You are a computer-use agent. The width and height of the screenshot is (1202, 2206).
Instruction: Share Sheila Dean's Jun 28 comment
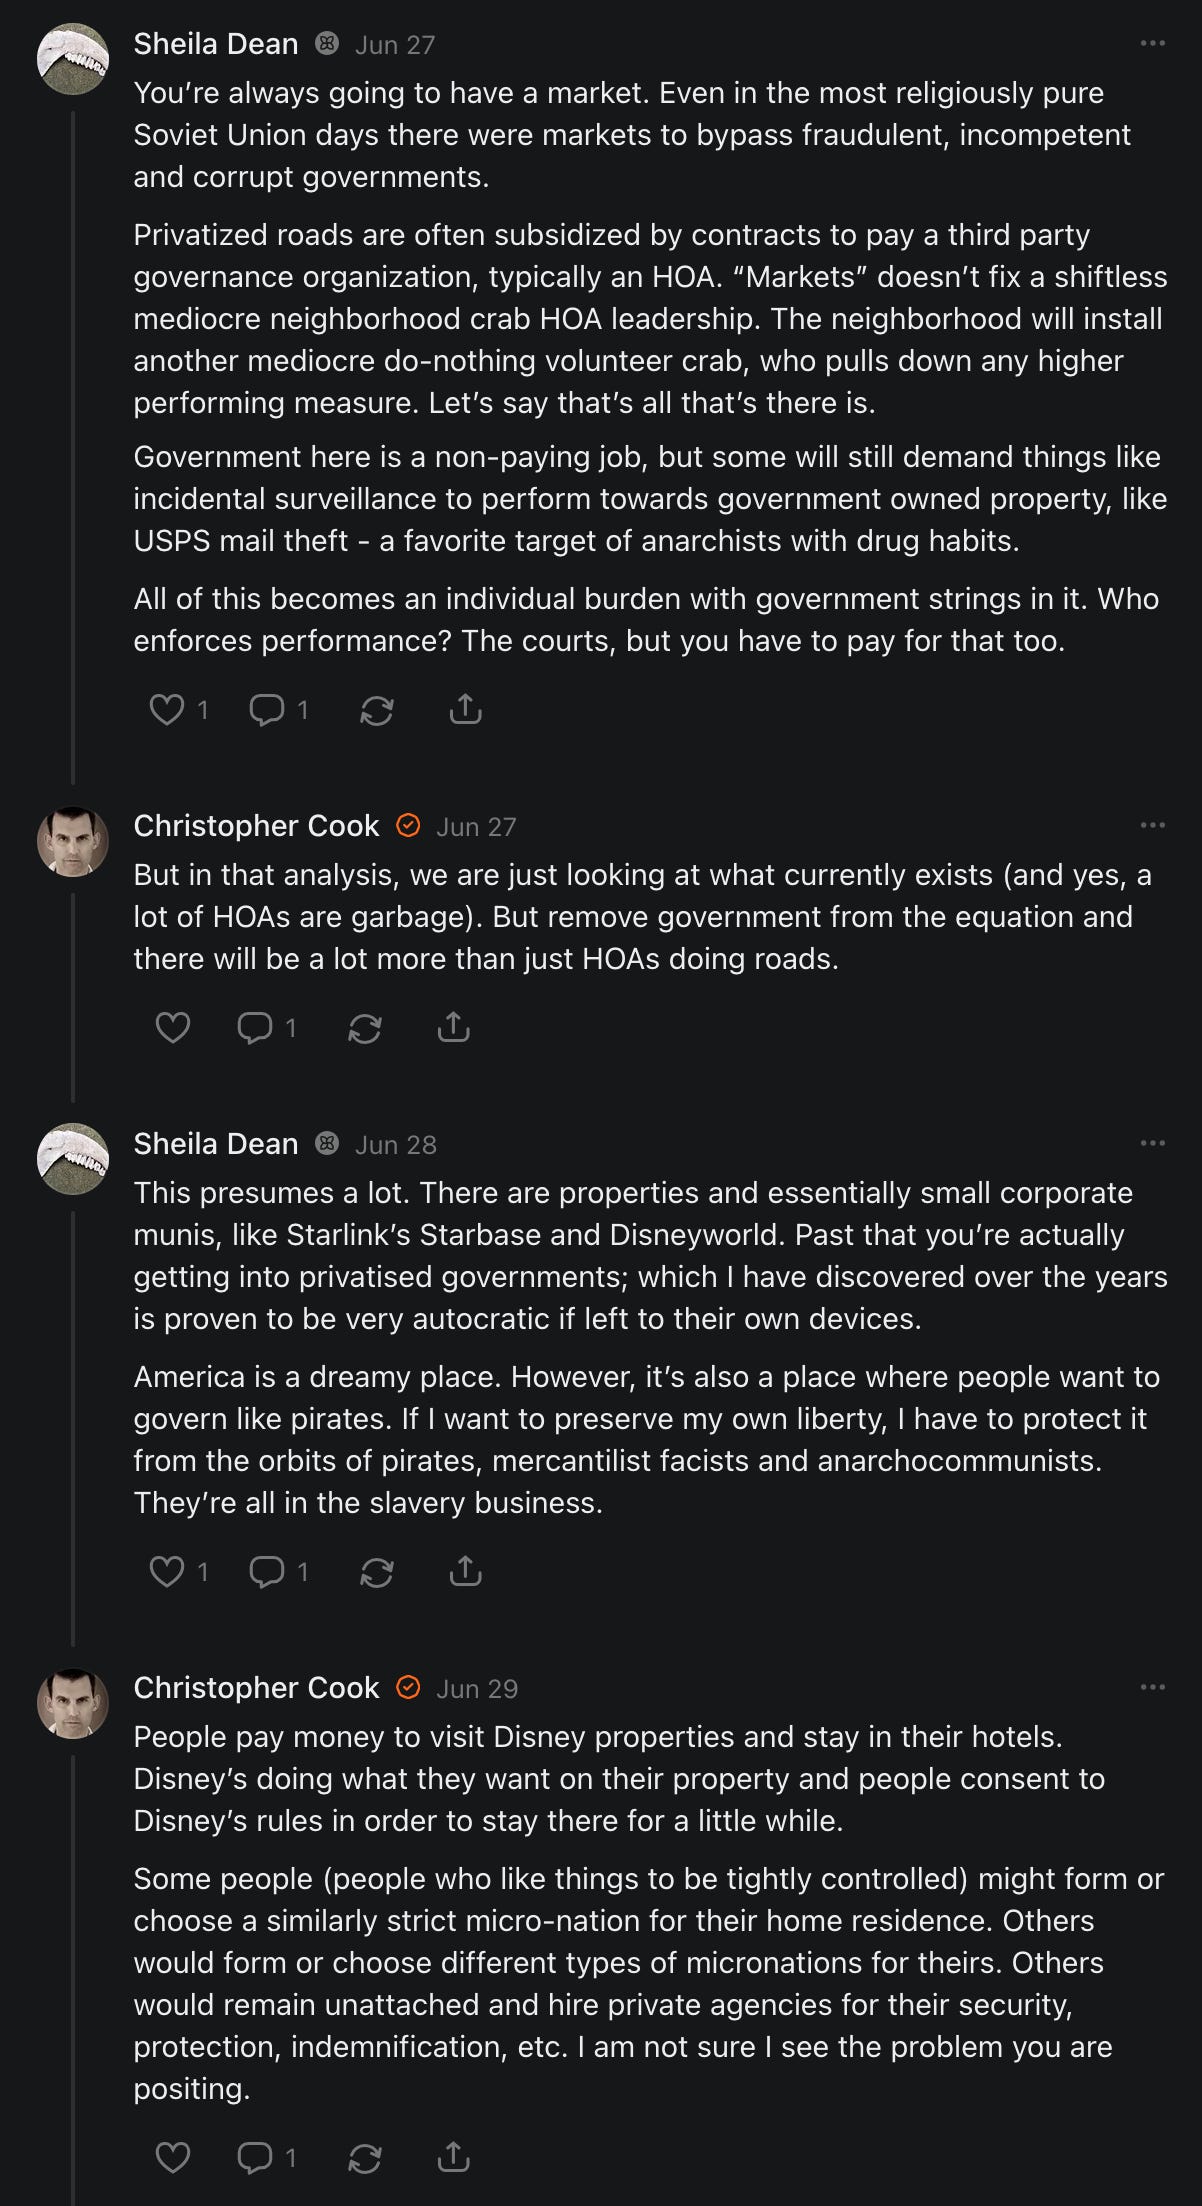pos(465,1572)
